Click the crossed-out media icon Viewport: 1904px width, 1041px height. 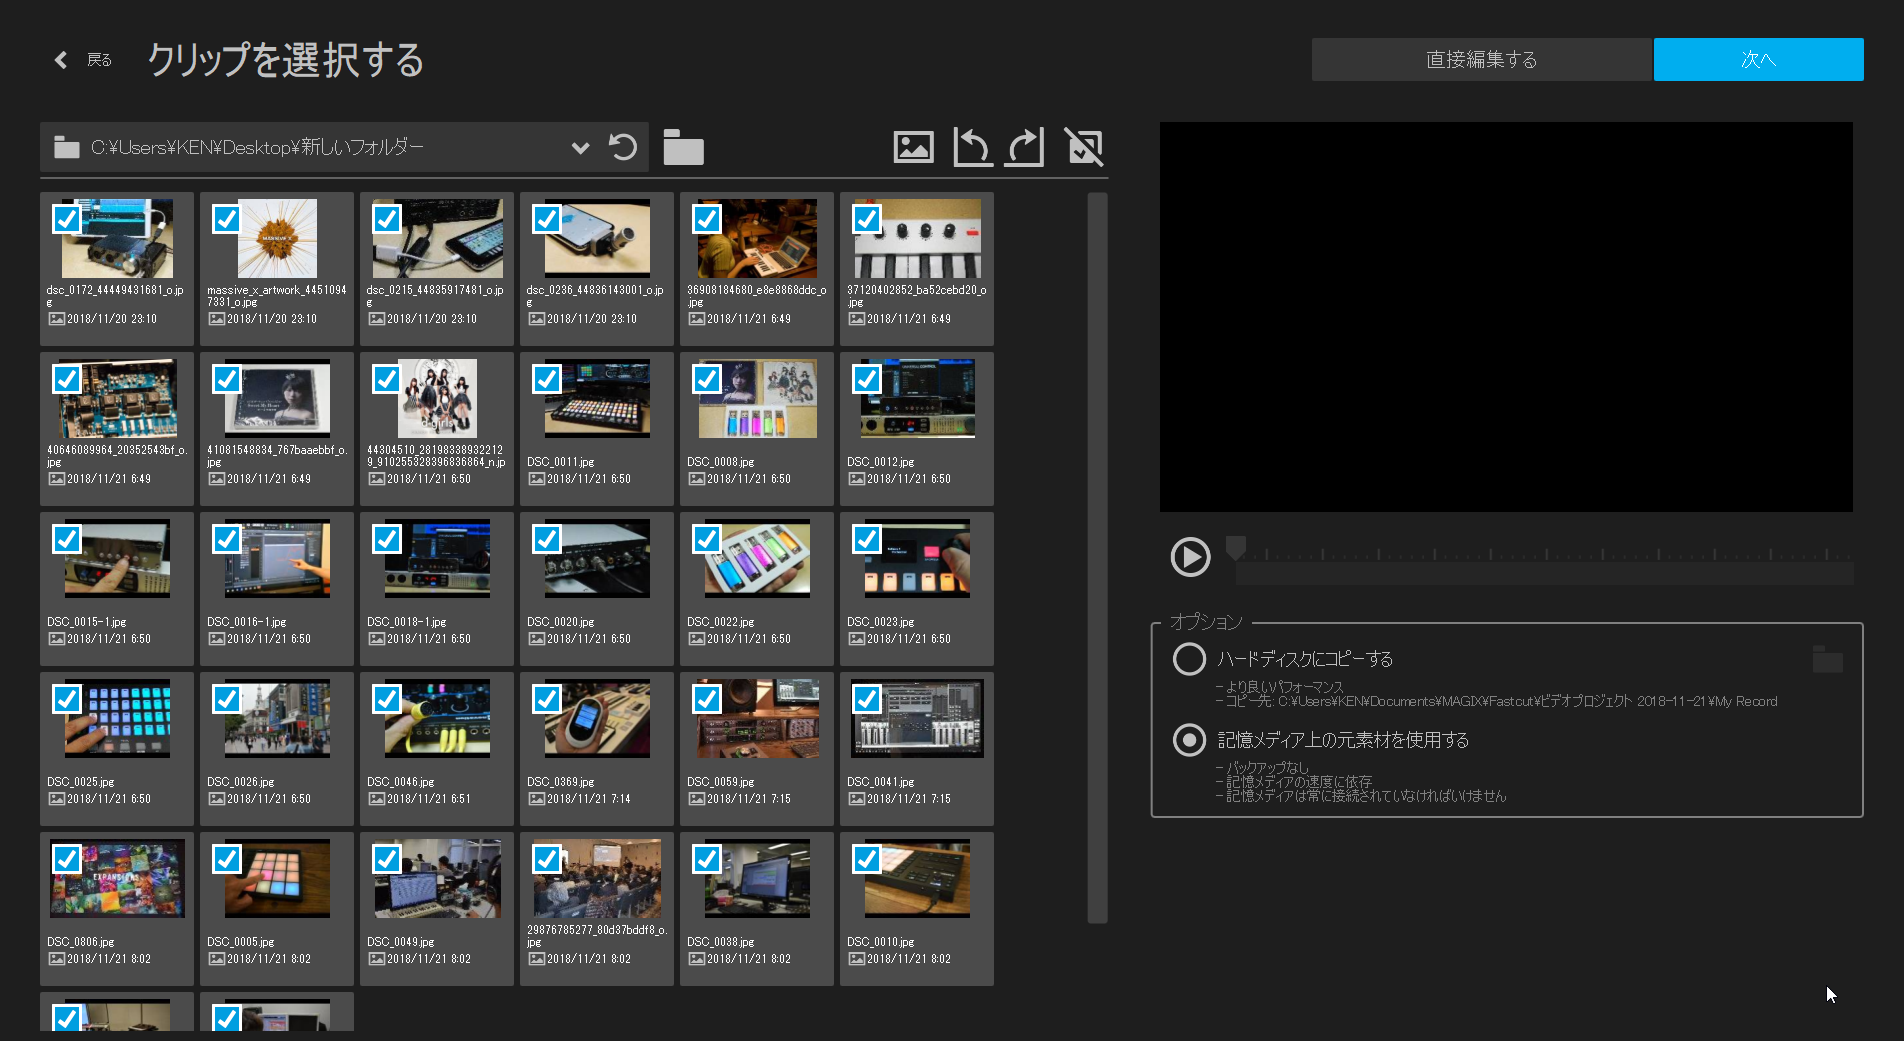(1084, 147)
